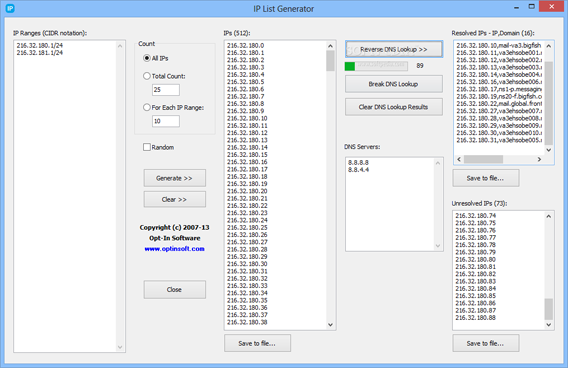Select resolved entry 216.32.180.17,ns1-p.messagin
568x368 pixels.
[499, 89]
